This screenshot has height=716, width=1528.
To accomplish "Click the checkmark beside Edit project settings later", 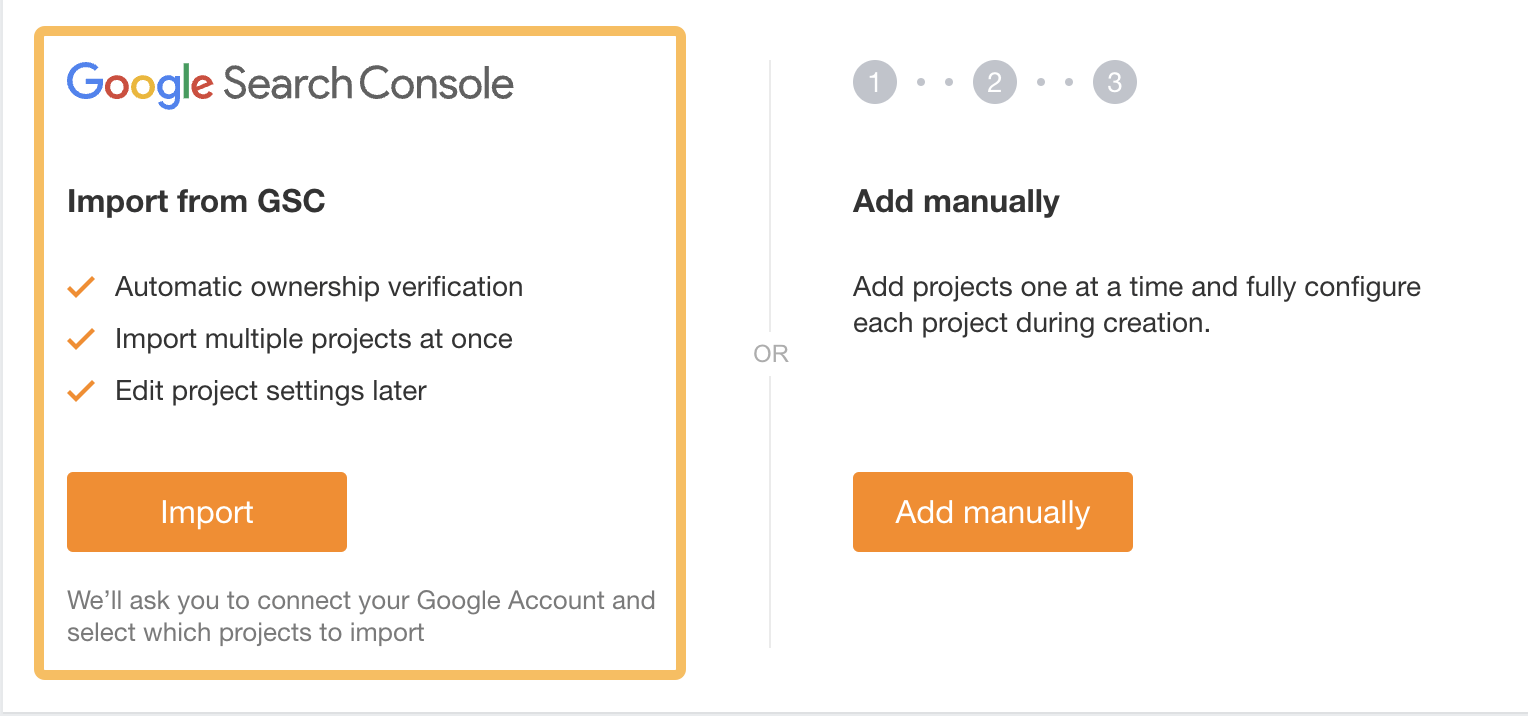I will tap(80, 391).
